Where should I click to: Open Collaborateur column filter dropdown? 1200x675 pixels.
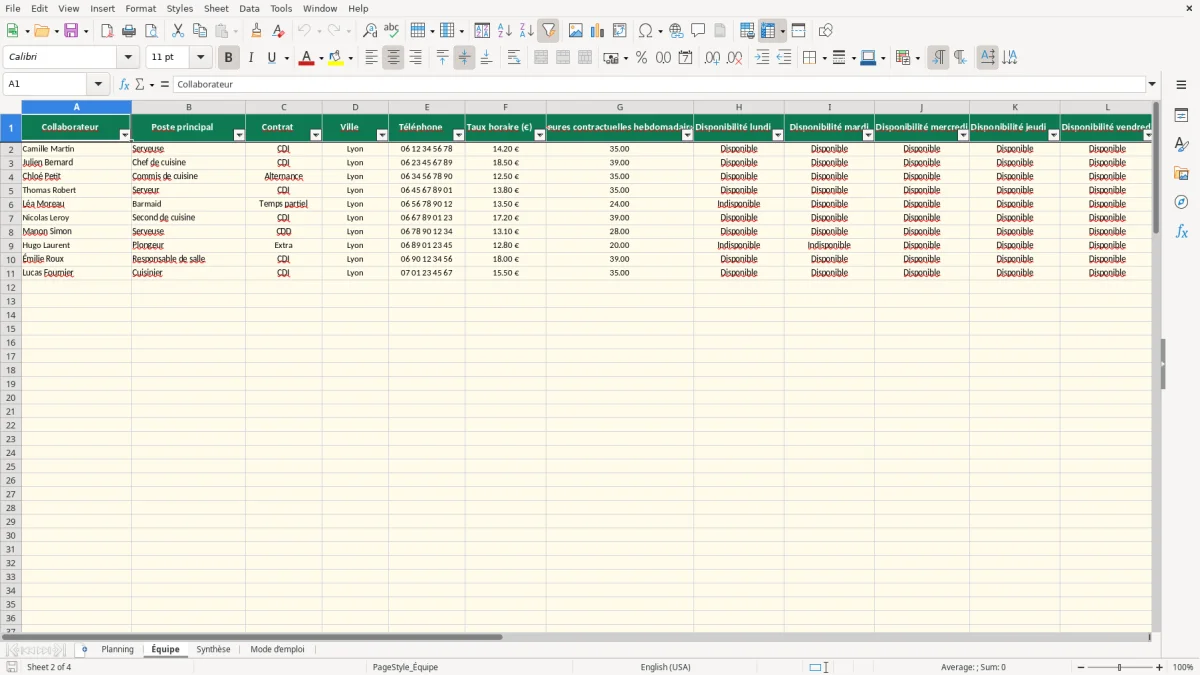tap(125, 135)
